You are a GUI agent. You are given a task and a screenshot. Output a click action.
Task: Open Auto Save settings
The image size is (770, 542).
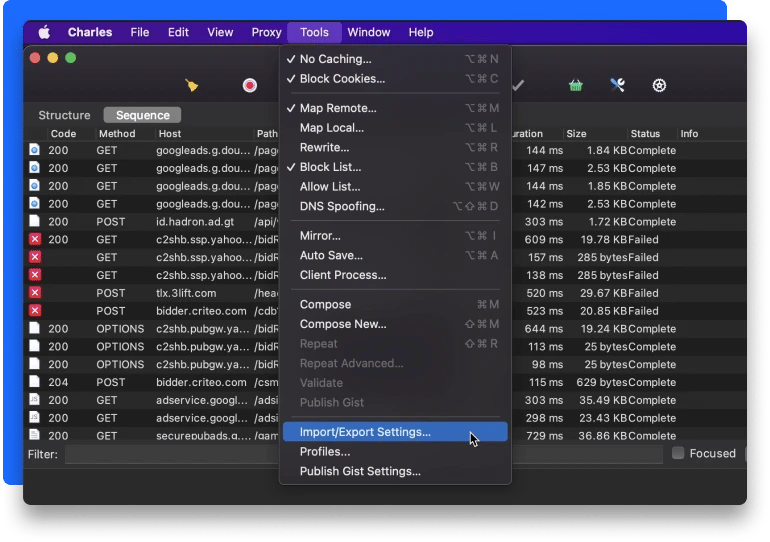(x=395, y=255)
